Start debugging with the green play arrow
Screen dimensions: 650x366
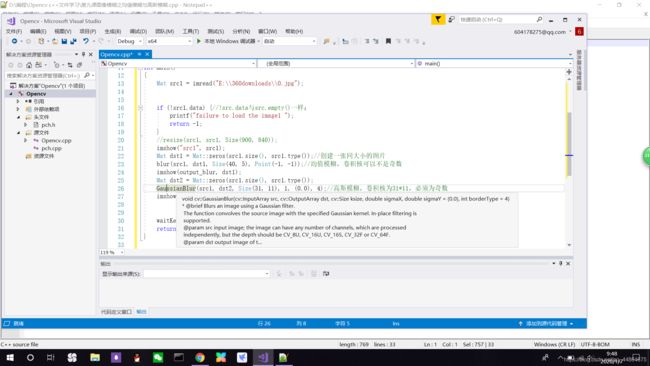(x=199, y=41)
